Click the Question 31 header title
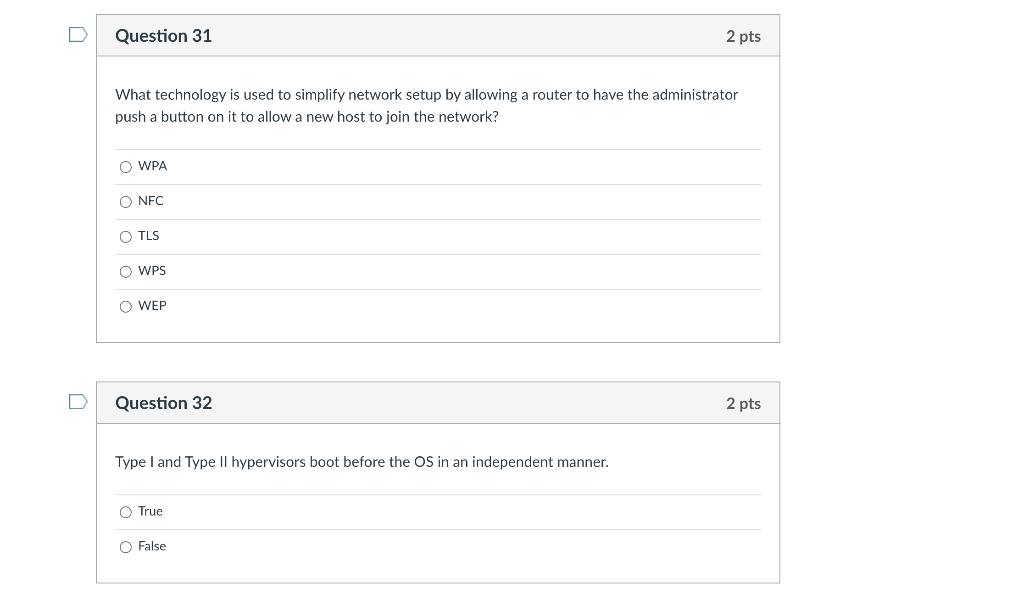Screen dimensions: 1024x600 pos(163,36)
